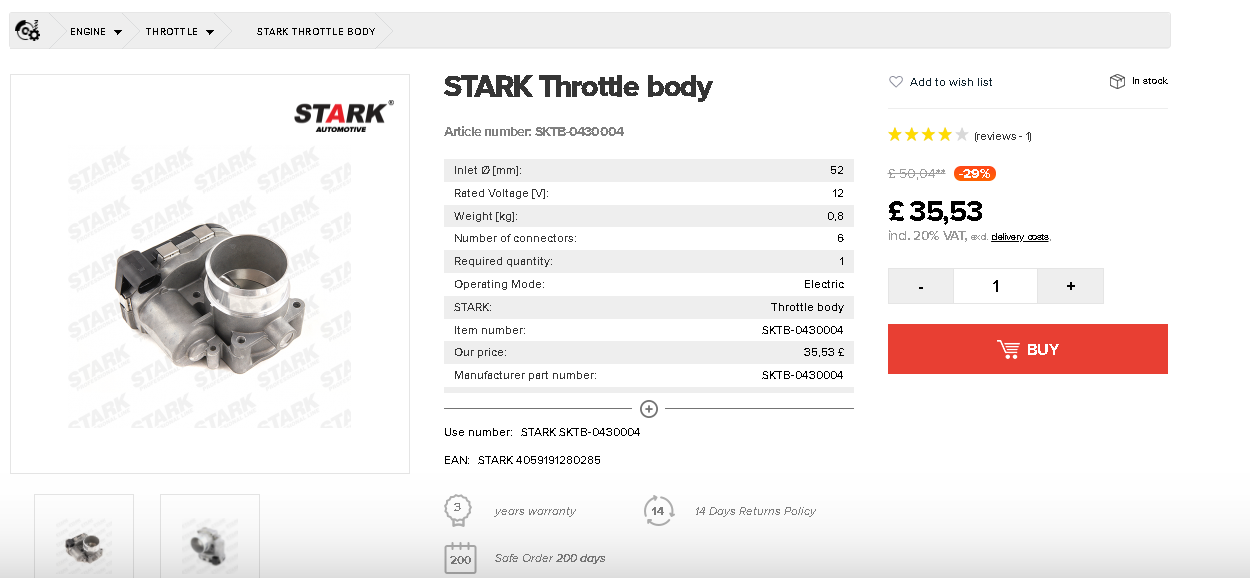
Task: Click the wish list heart icon
Action: click(x=896, y=82)
